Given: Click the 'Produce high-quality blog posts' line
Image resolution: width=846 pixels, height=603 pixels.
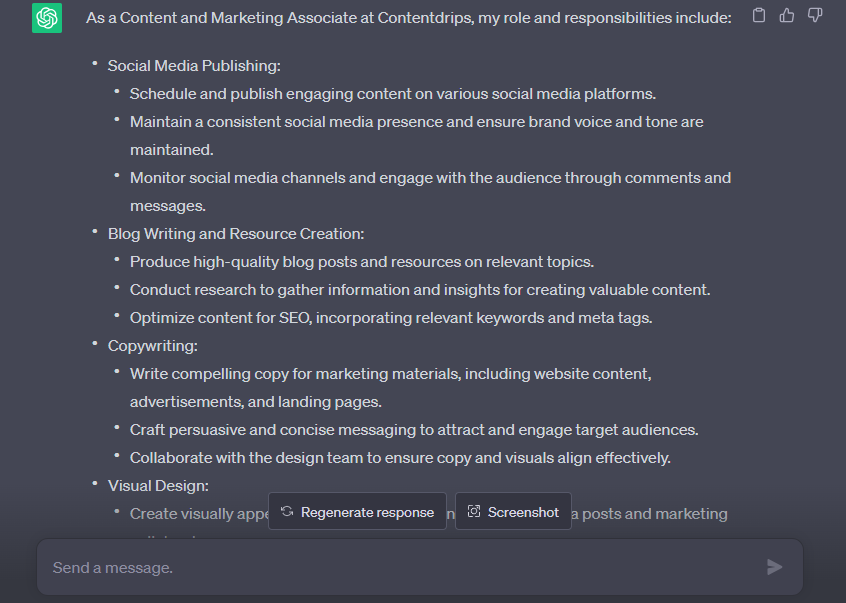Looking at the screenshot, I should (x=361, y=262).
